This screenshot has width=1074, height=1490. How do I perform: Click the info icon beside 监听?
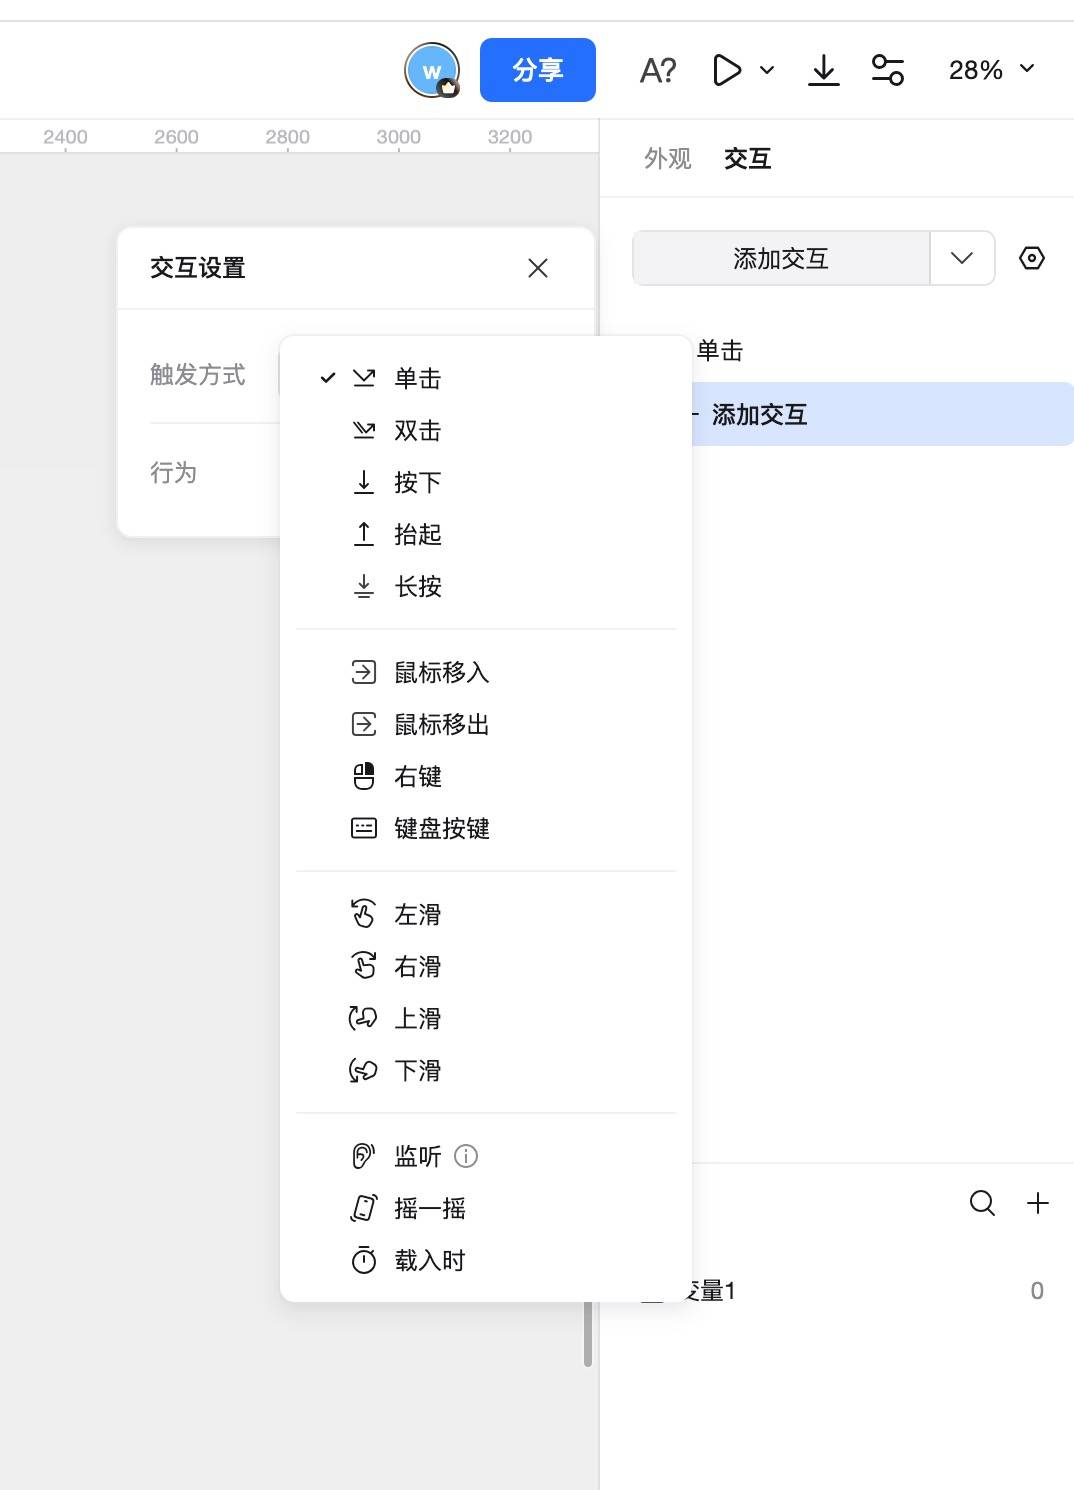(466, 1156)
